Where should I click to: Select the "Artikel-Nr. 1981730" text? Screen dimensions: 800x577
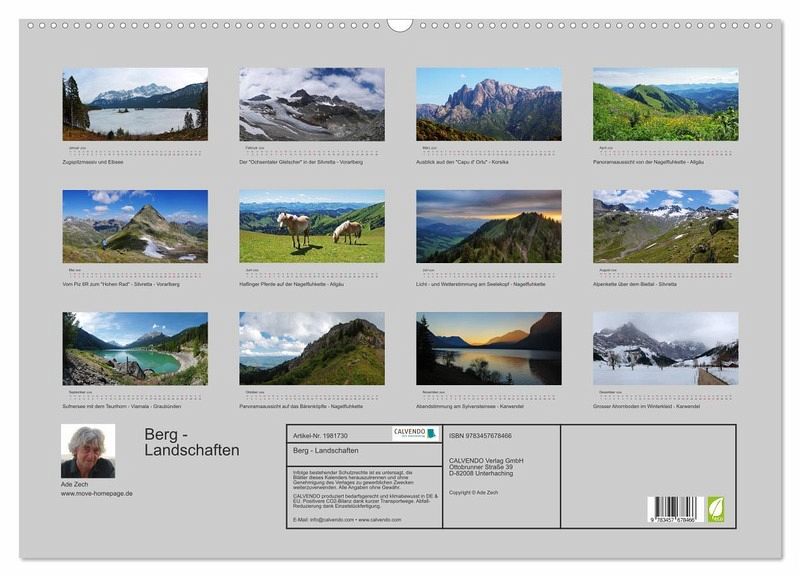point(320,436)
